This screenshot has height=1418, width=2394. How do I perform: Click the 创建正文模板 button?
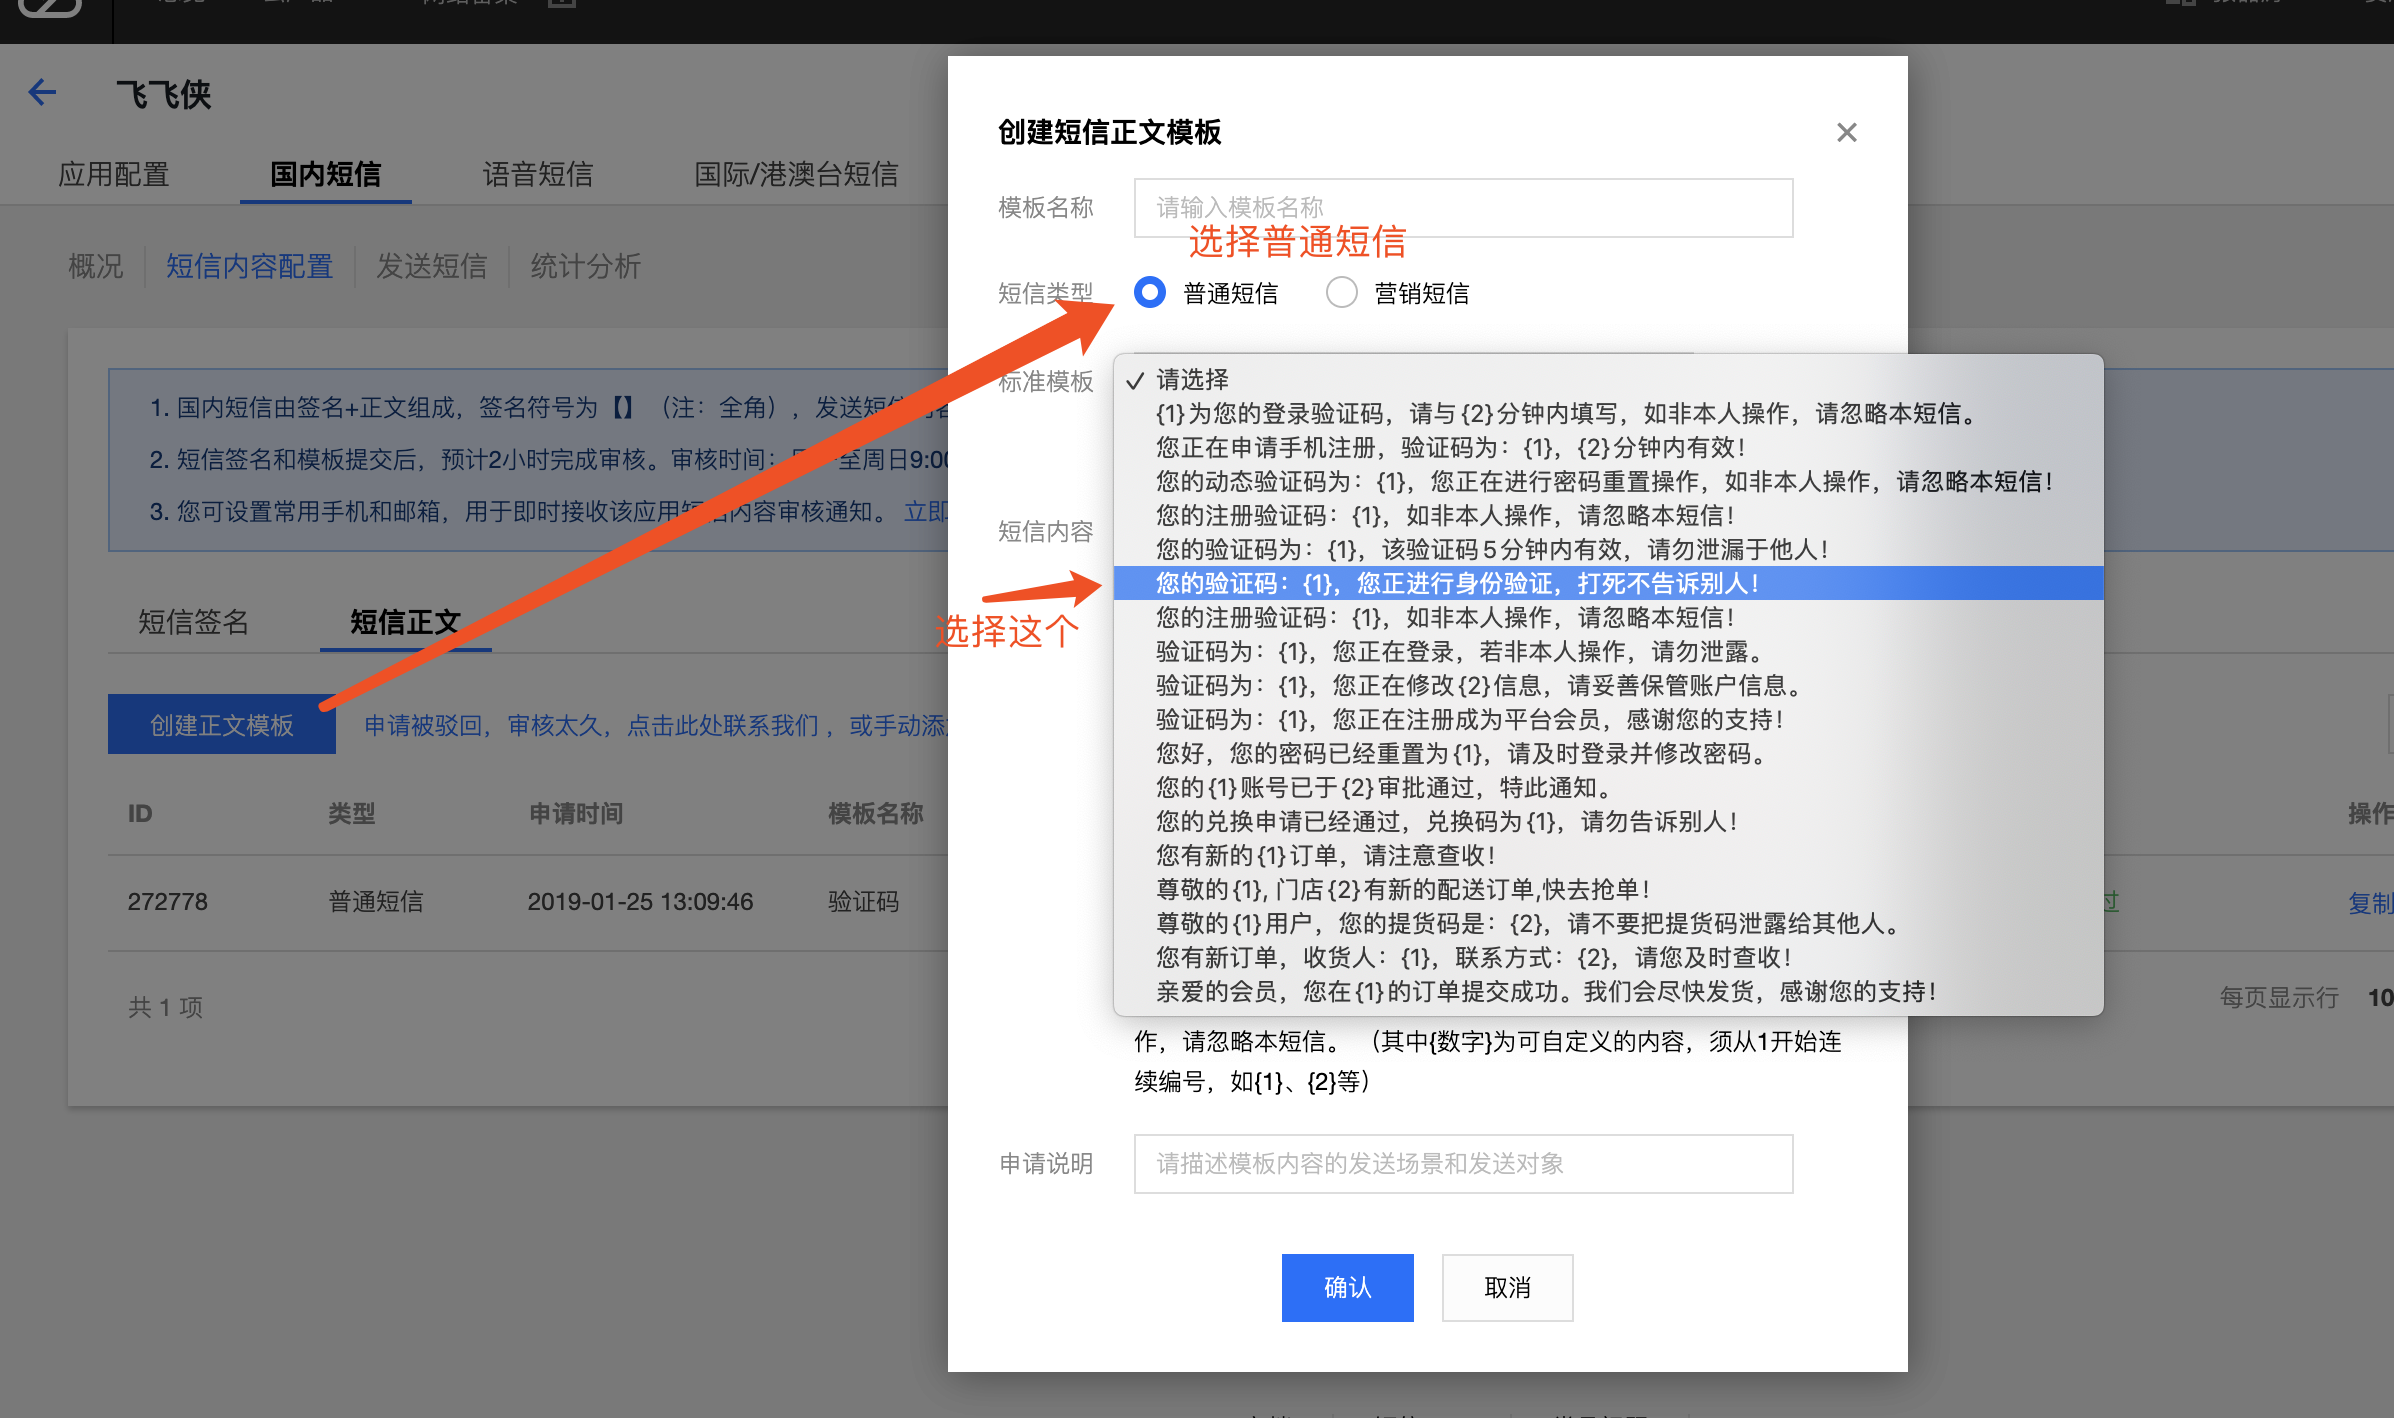[222, 725]
